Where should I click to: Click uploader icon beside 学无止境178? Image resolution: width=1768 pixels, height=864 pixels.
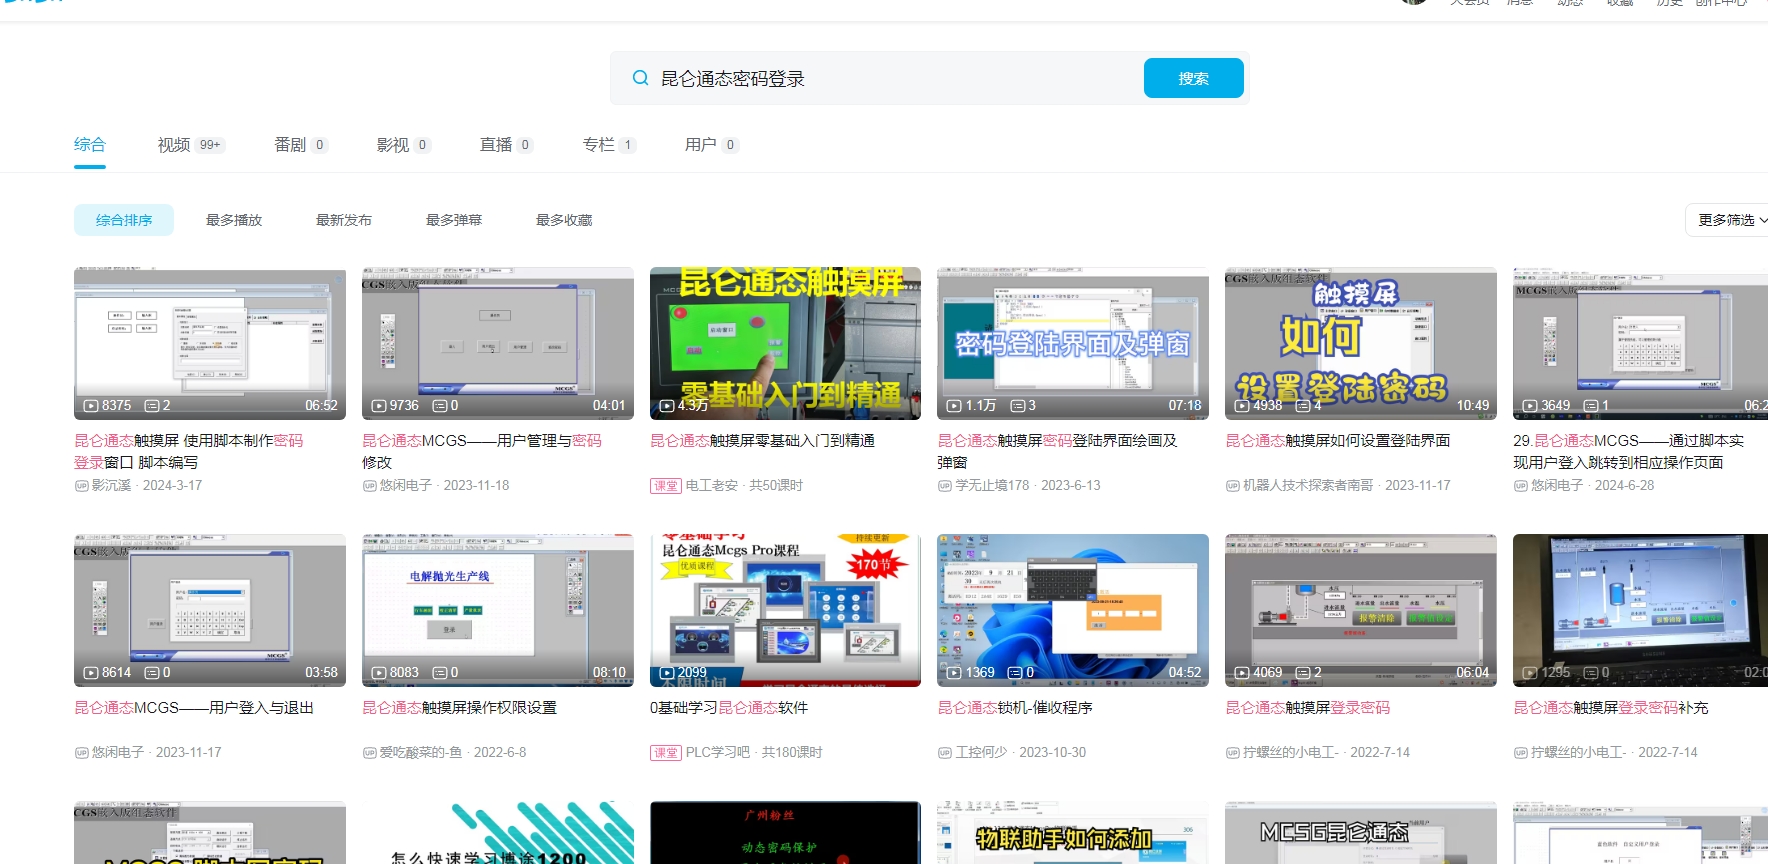click(x=945, y=486)
